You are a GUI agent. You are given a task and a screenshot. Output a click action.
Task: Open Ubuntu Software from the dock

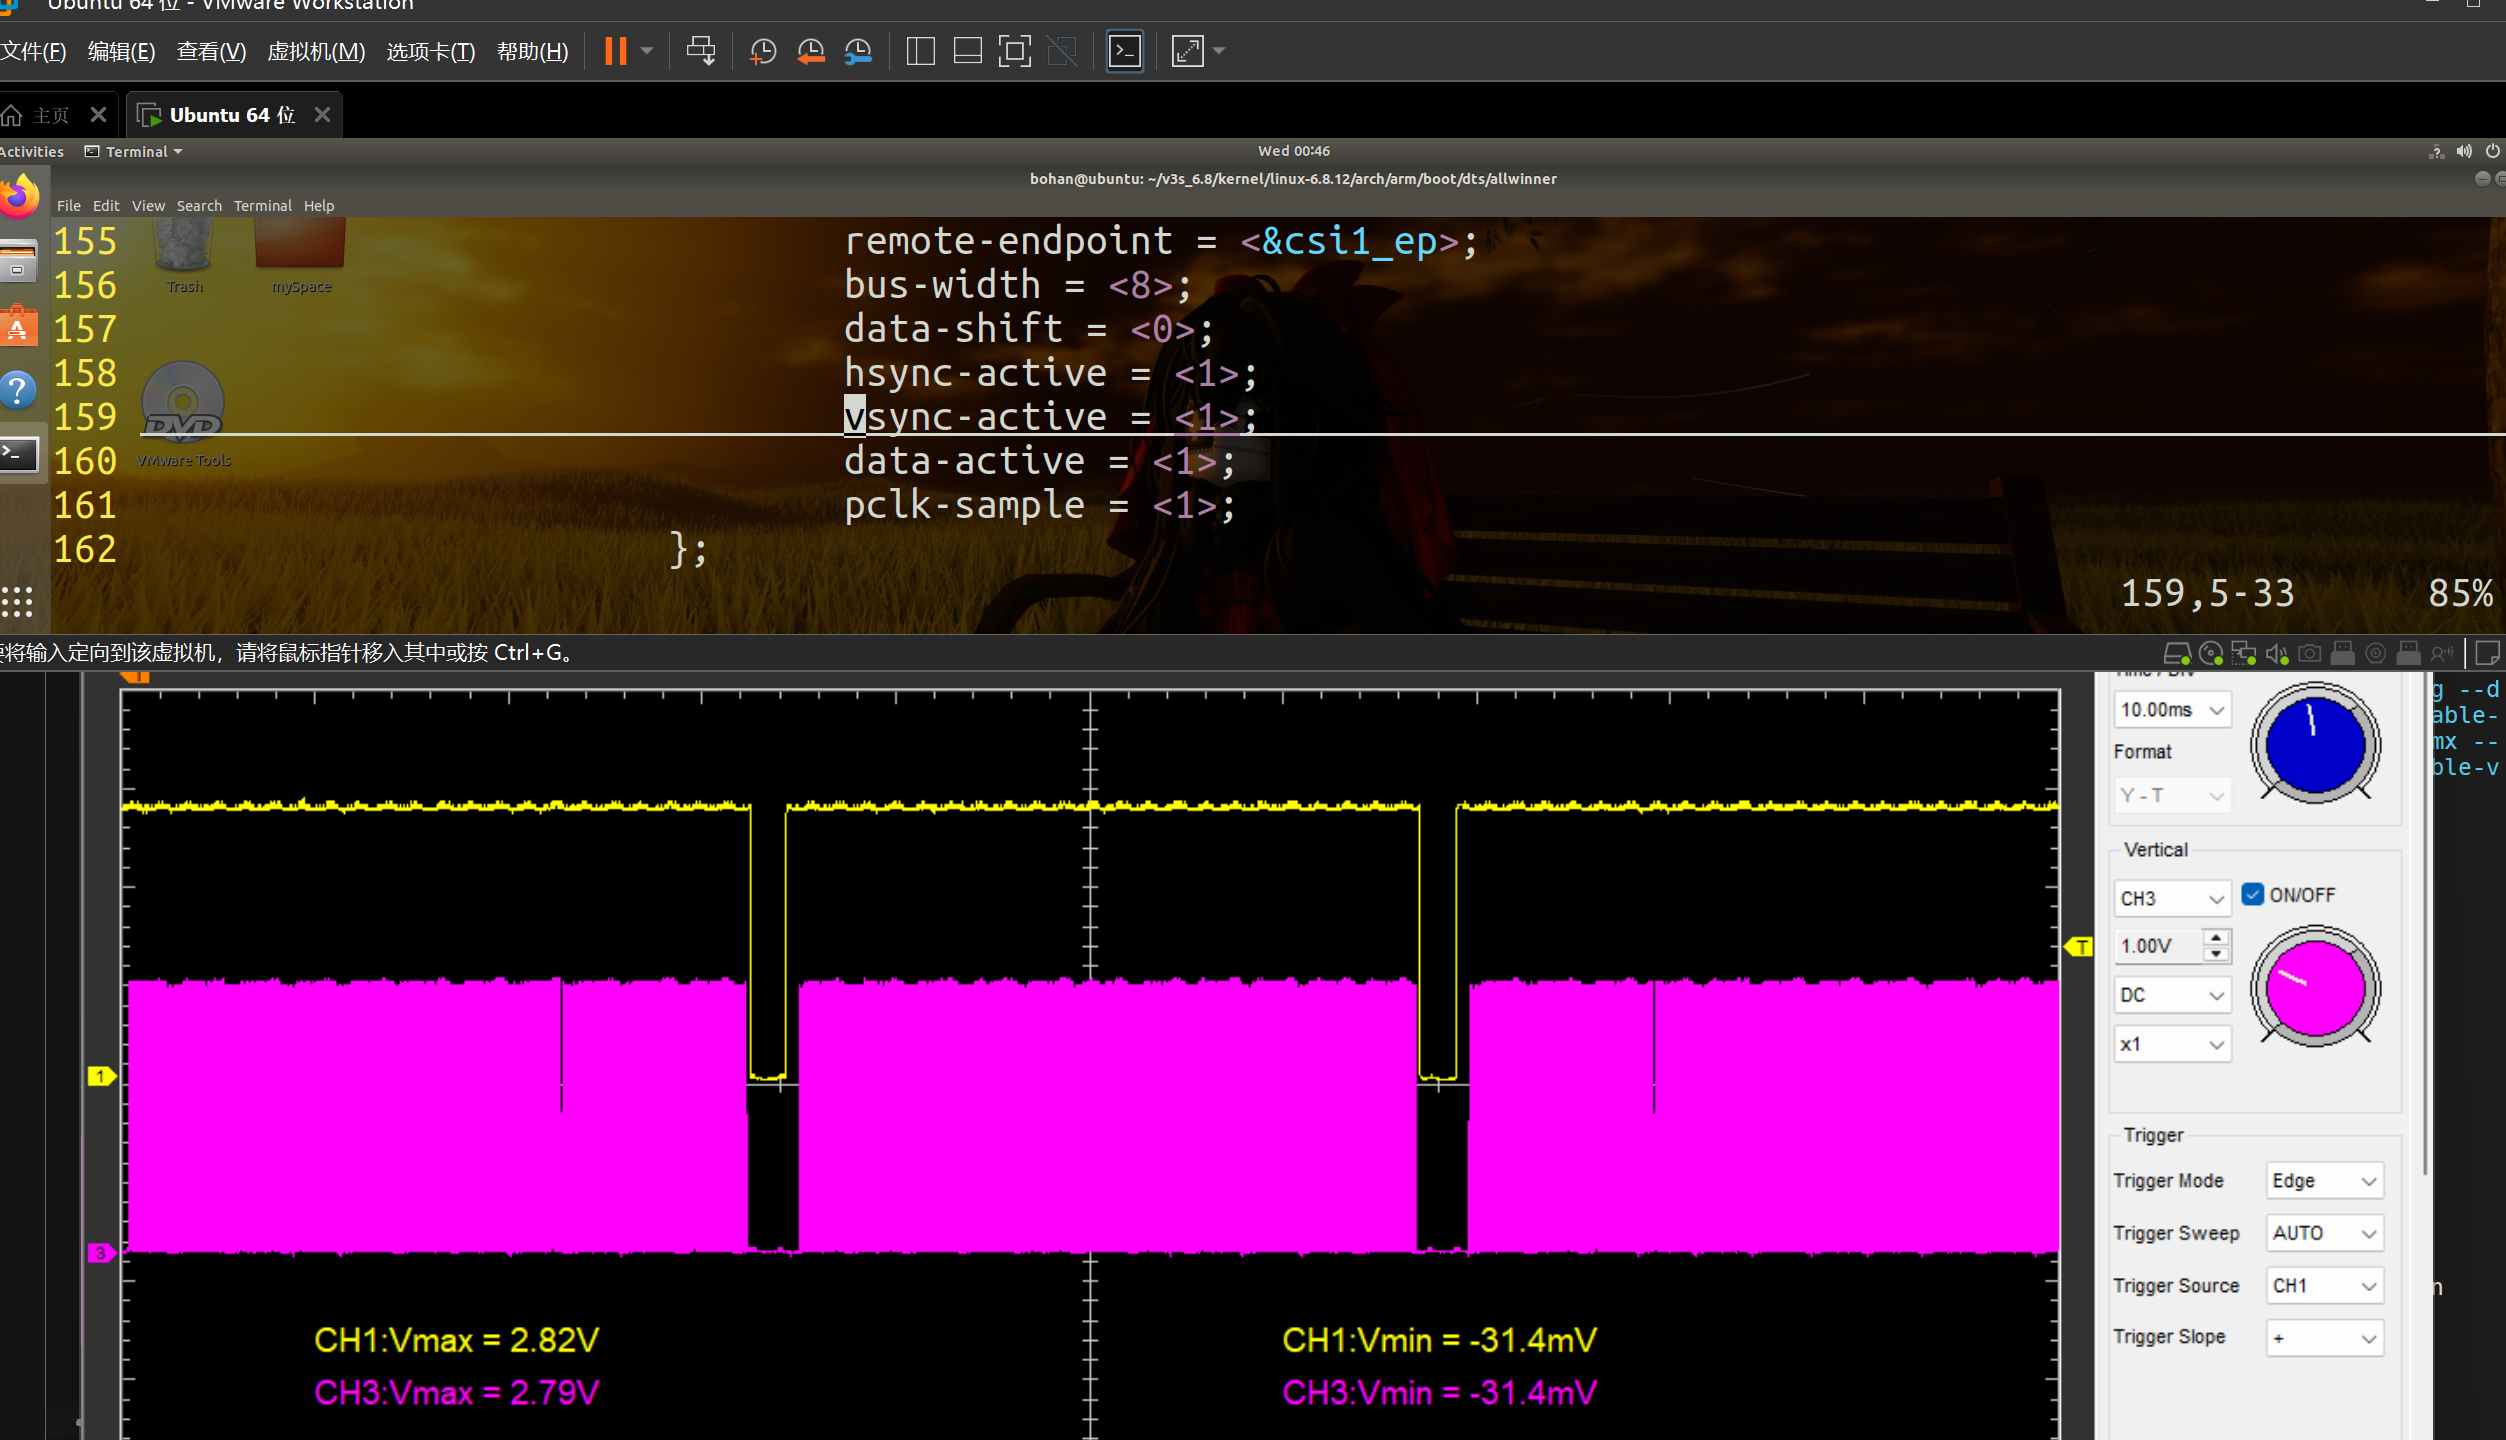(x=19, y=326)
